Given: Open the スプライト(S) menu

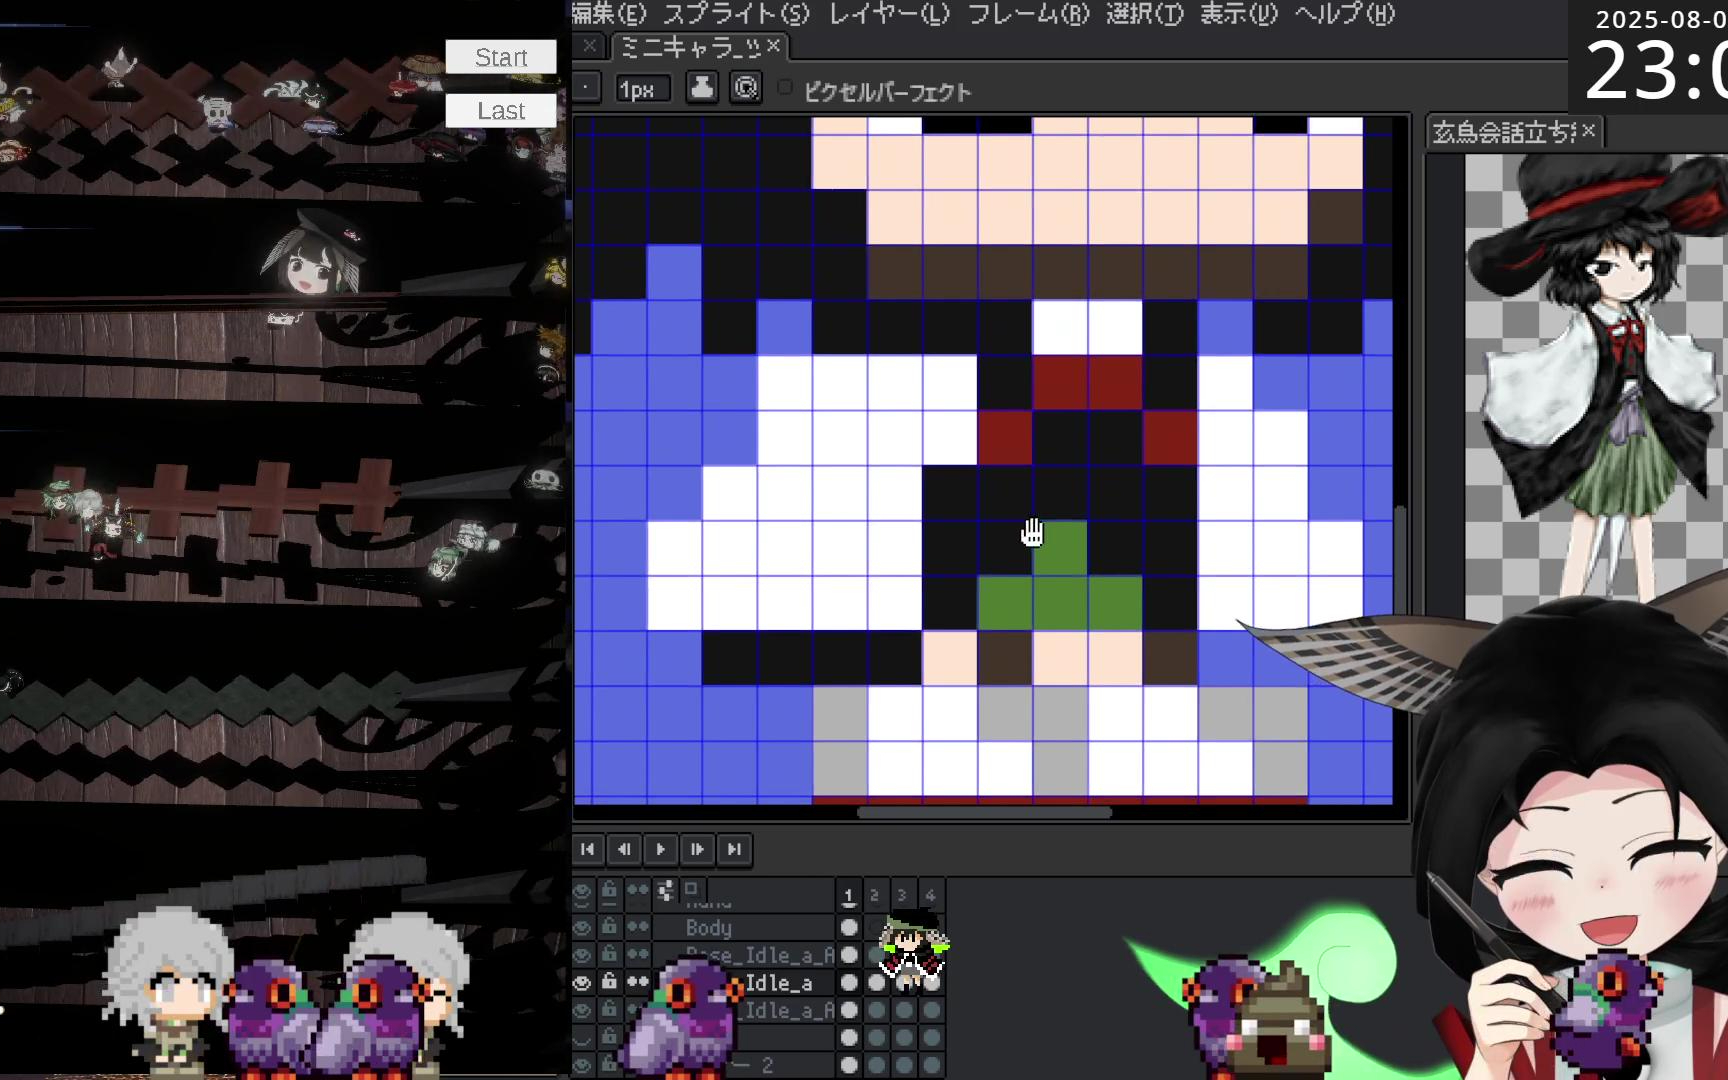Looking at the screenshot, I should tap(736, 14).
